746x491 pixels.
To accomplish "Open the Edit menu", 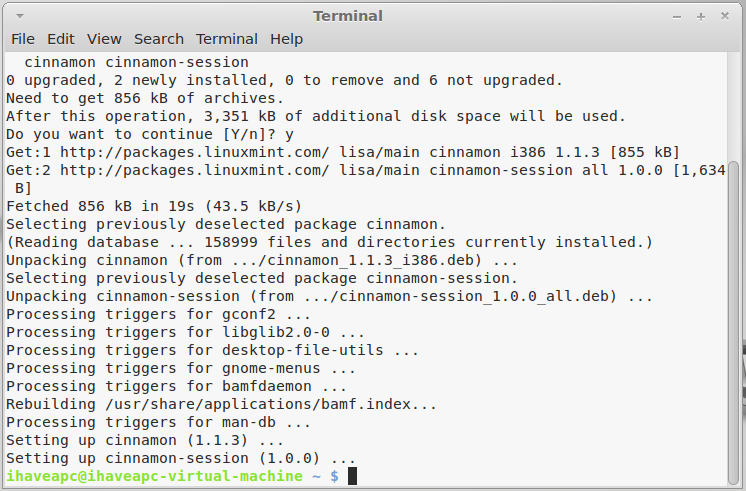I will pyautogui.click(x=60, y=39).
